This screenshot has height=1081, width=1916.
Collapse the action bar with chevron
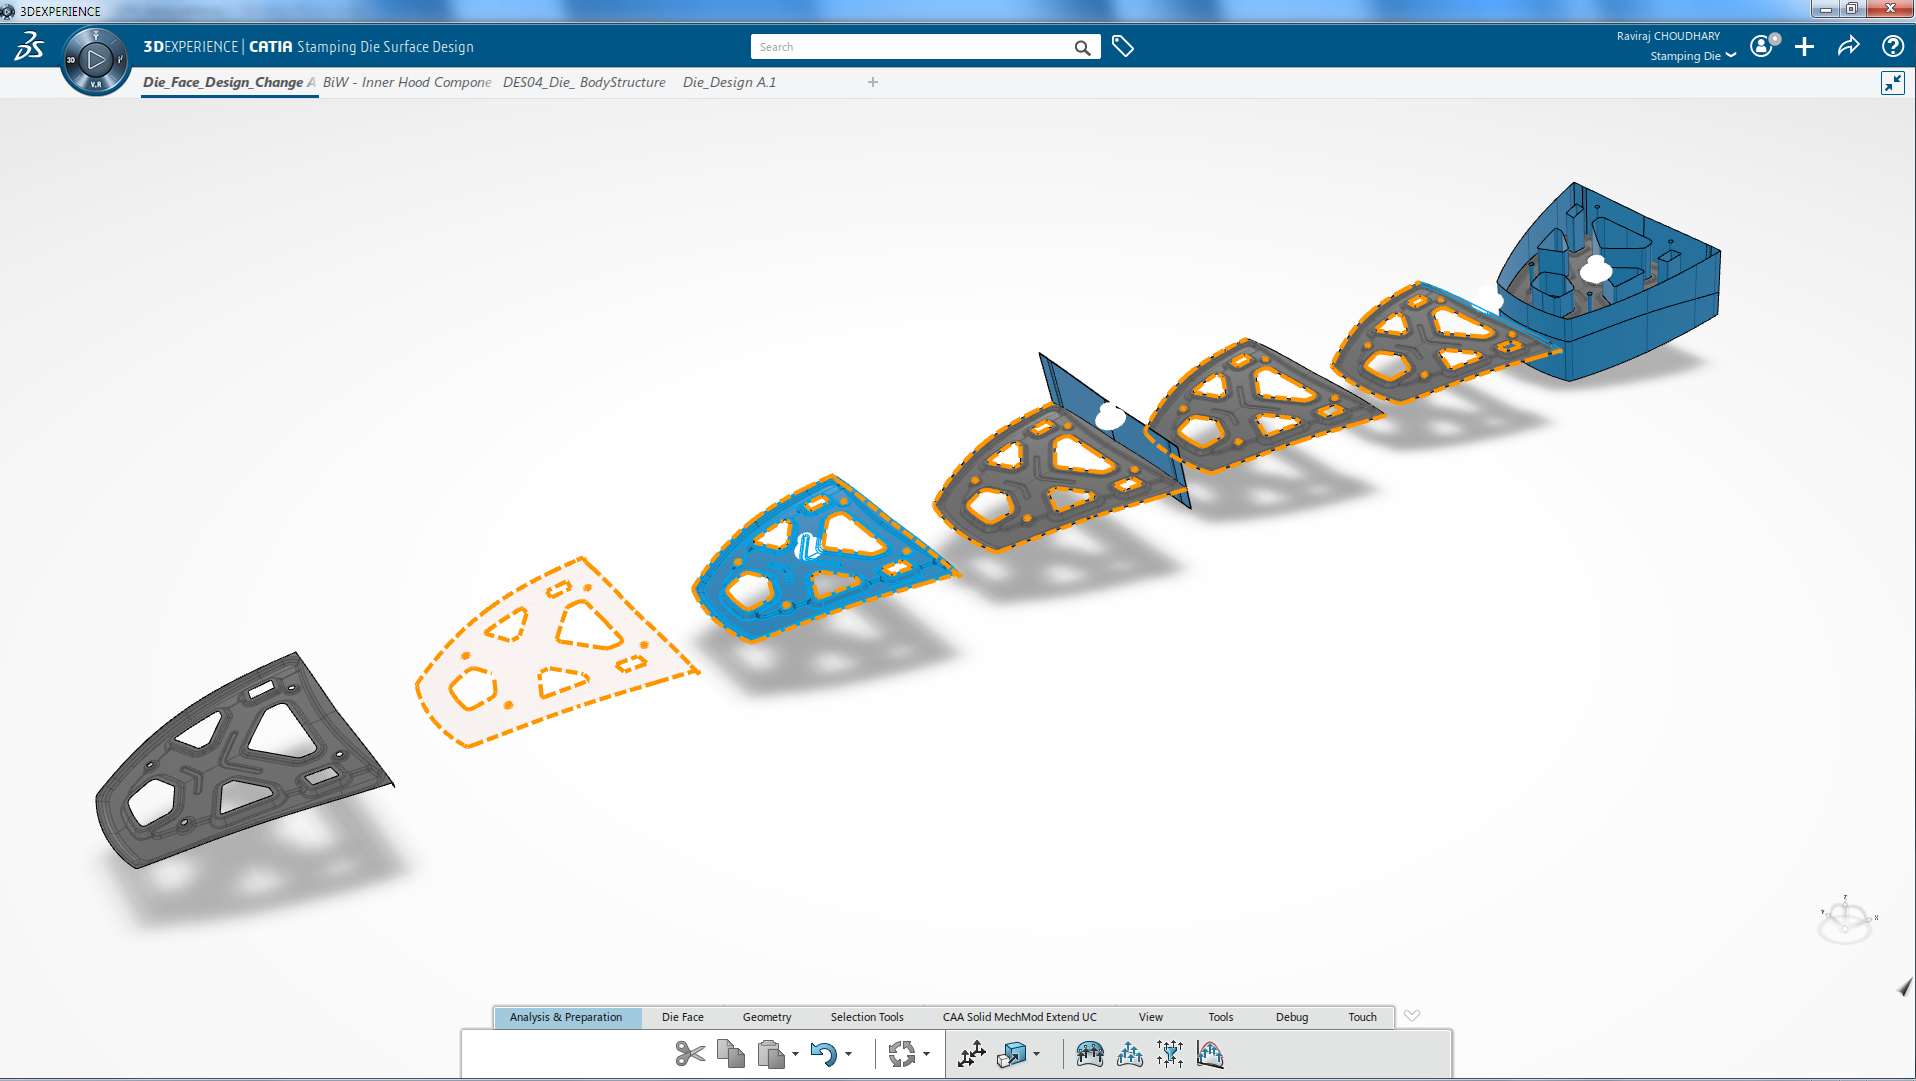click(x=1412, y=1016)
